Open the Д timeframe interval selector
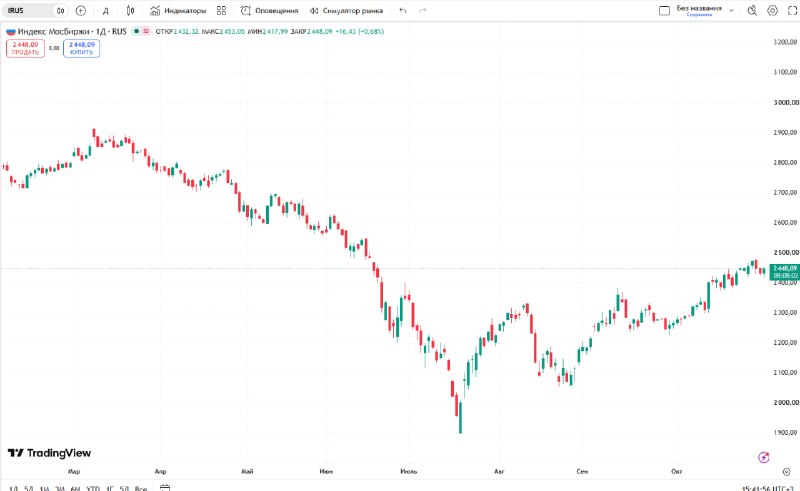The height and width of the screenshot is (491, 800). tap(106, 11)
